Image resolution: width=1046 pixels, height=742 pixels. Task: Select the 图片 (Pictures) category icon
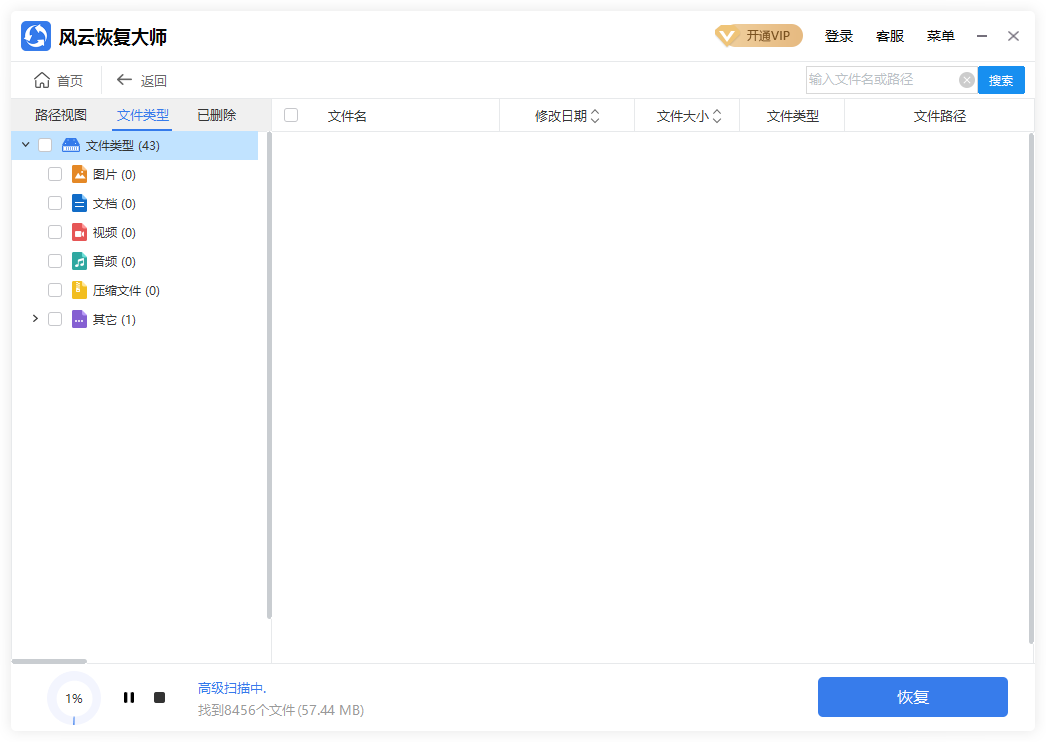pyautogui.click(x=80, y=173)
